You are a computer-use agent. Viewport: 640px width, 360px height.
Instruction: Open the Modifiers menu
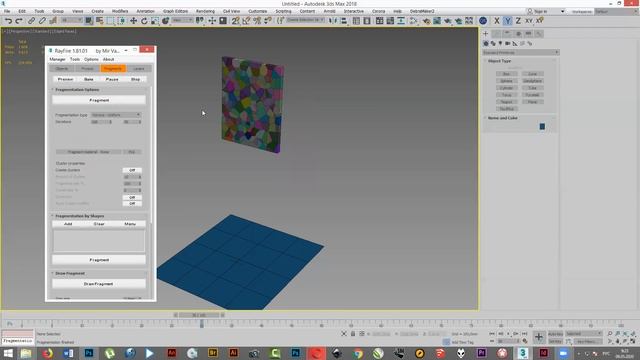coord(120,11)
